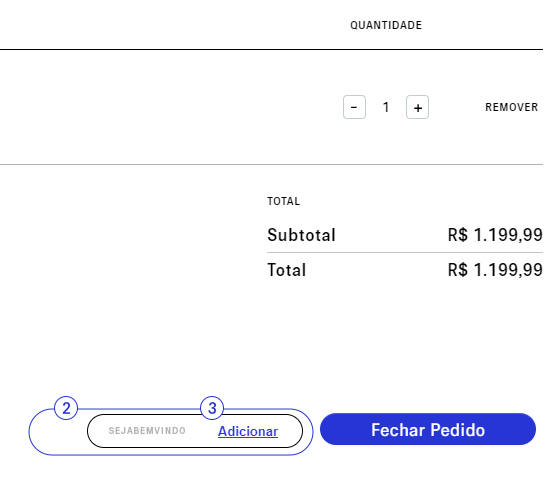The image size is (555, 495).
Task: Select the Subtotal label text
Action: [x=301, y=235]
